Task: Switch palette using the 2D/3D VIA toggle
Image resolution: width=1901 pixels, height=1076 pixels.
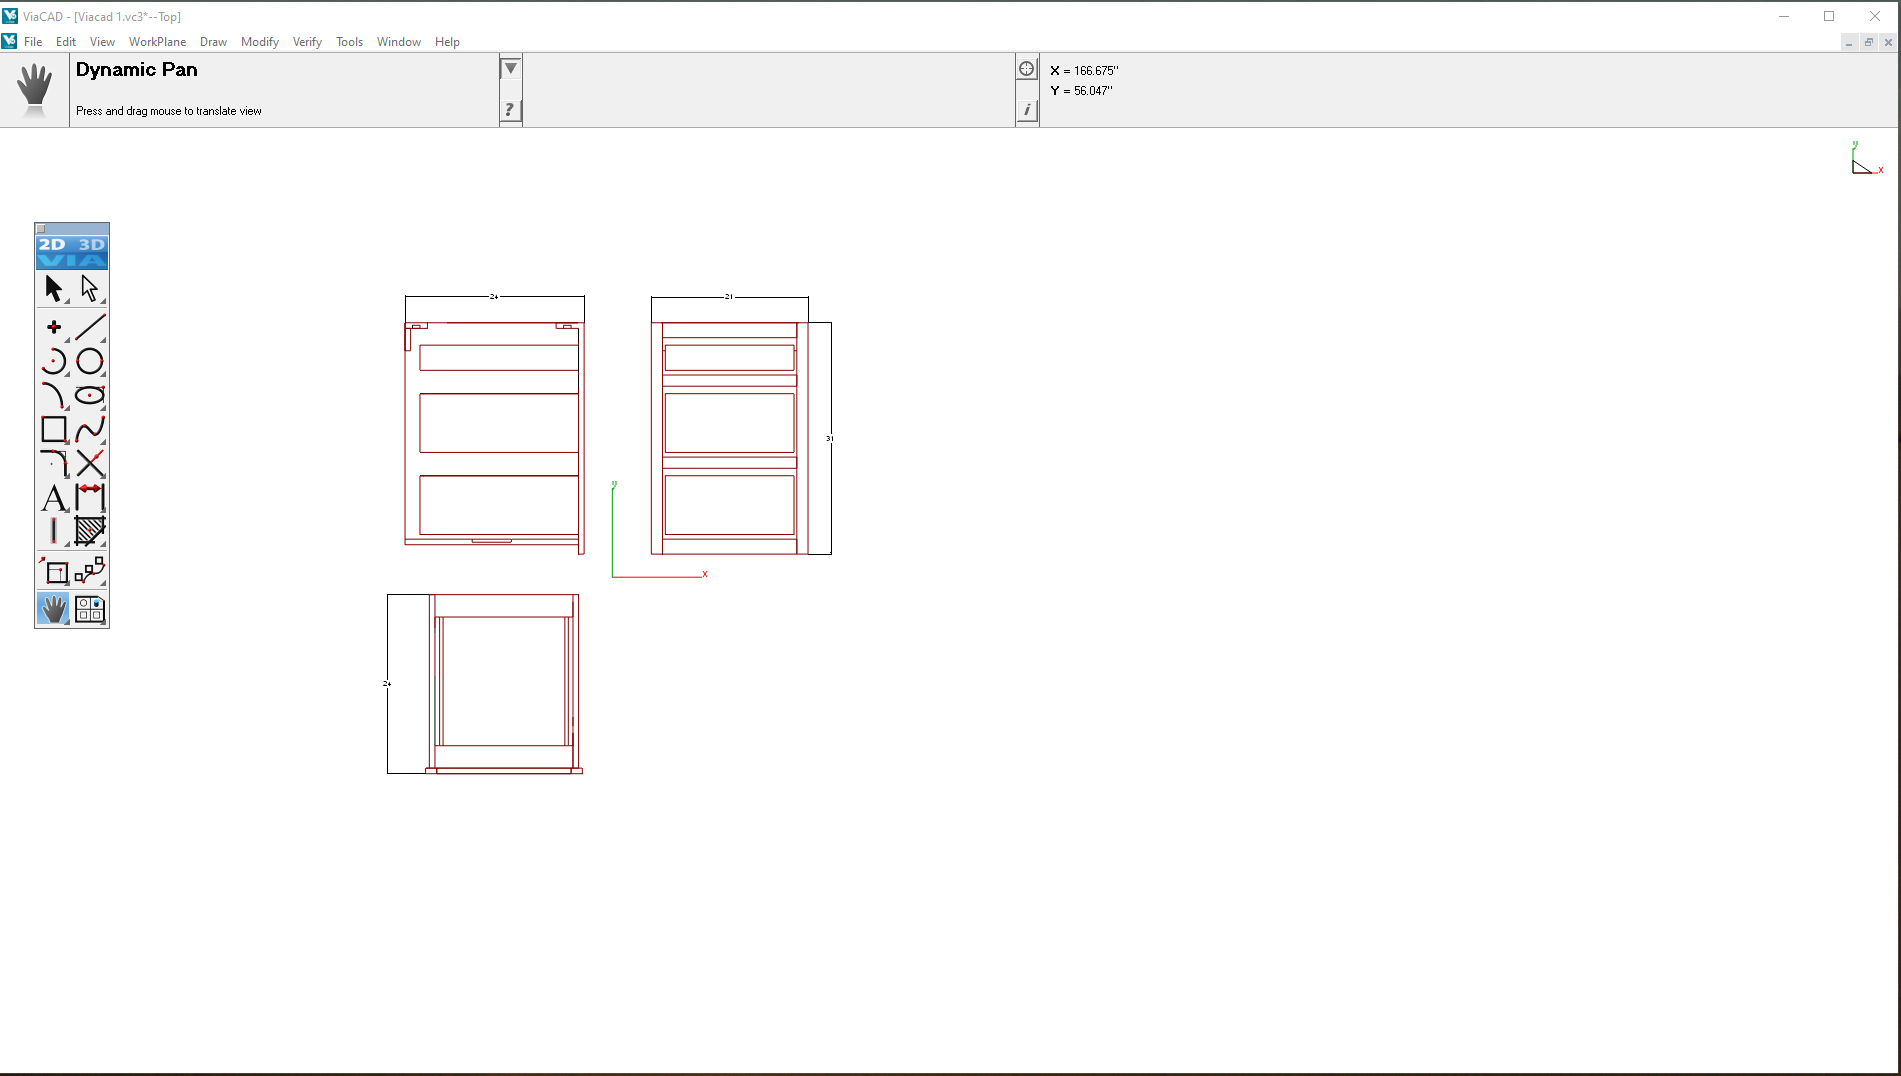Action: (72, 252)
